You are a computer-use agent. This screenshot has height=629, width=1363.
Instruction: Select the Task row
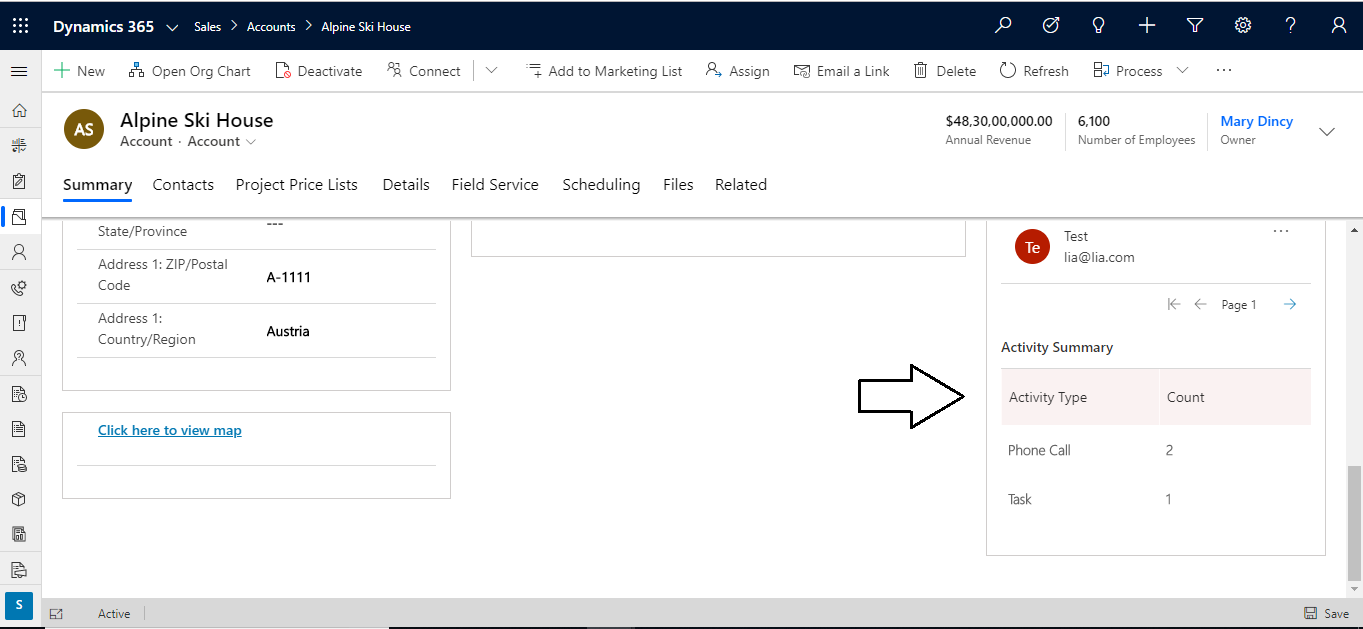[1156, 499]
